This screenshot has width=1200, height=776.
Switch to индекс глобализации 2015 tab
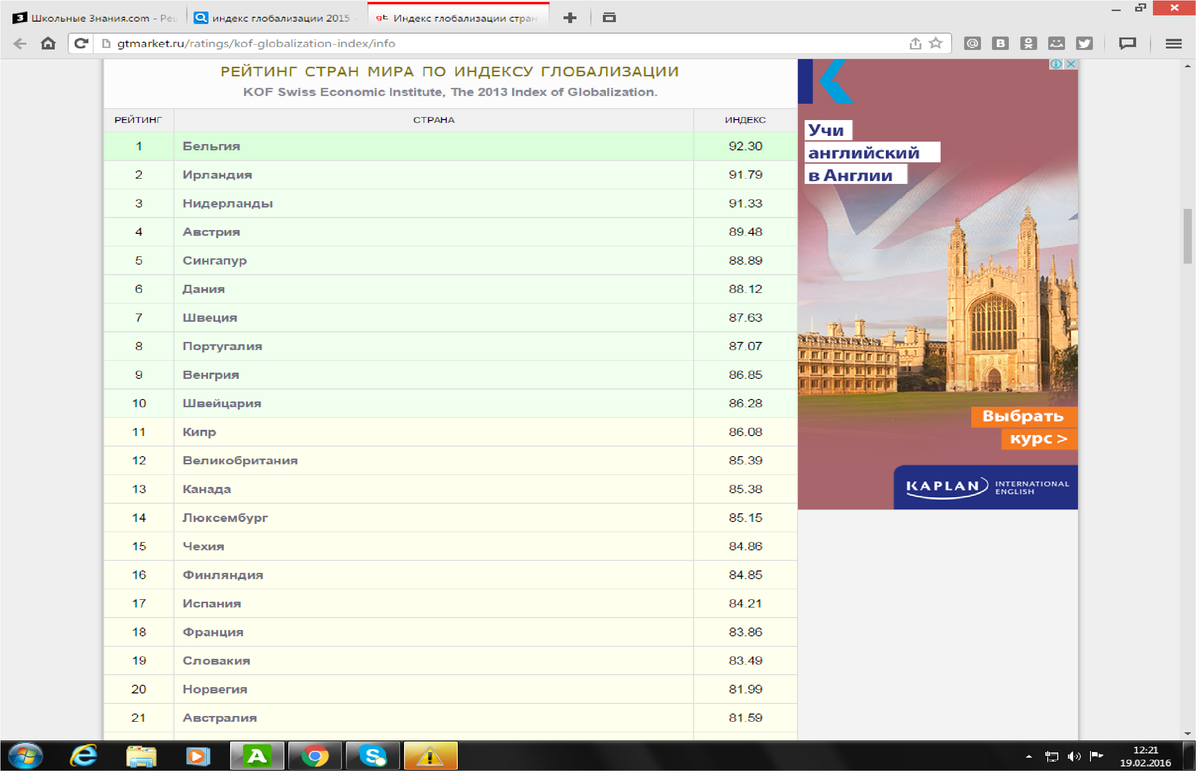[273, 17]
